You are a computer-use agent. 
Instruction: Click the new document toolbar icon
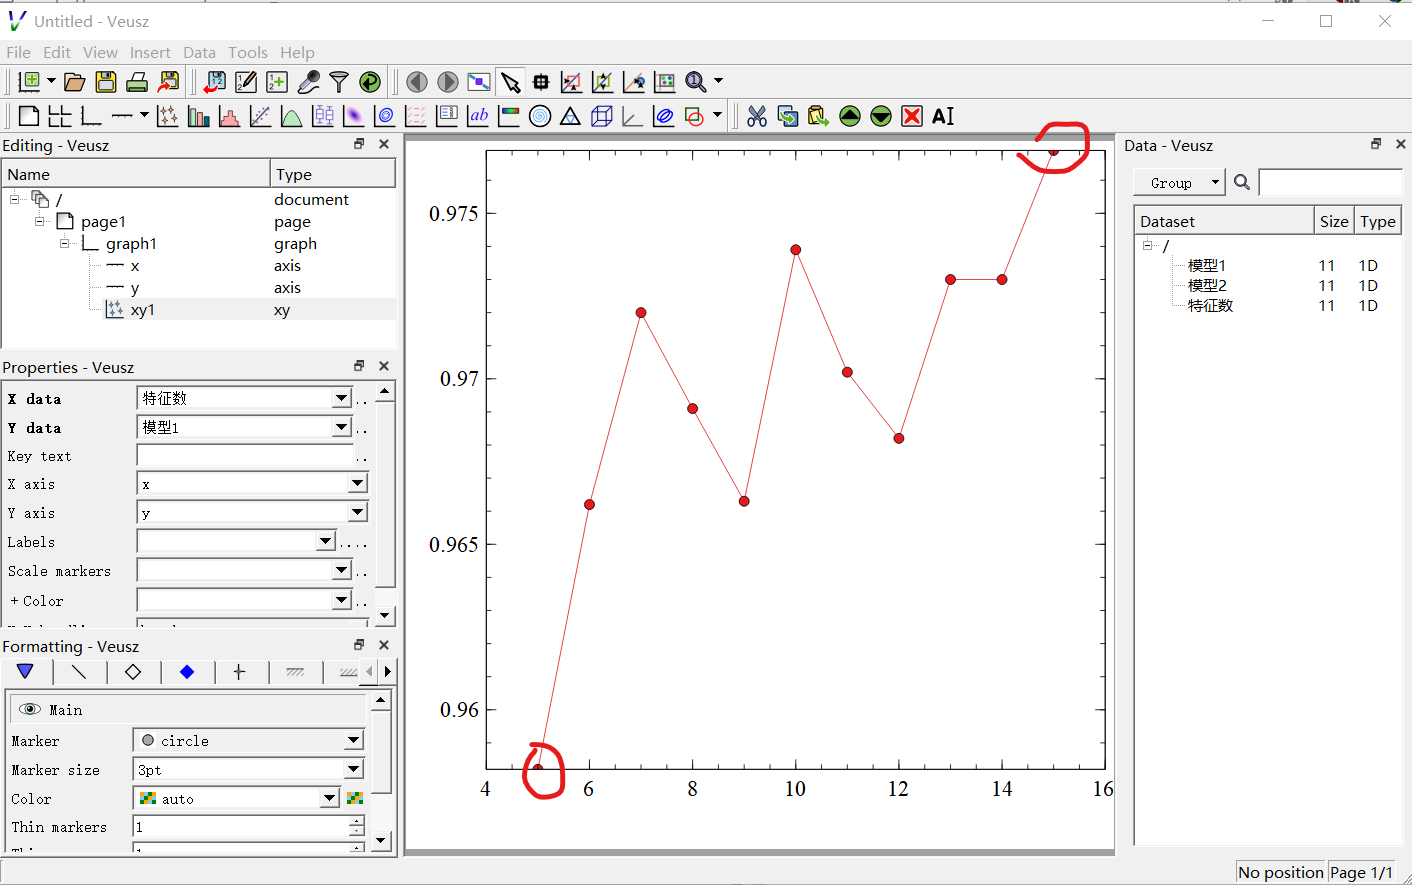[x=29, y=82]
